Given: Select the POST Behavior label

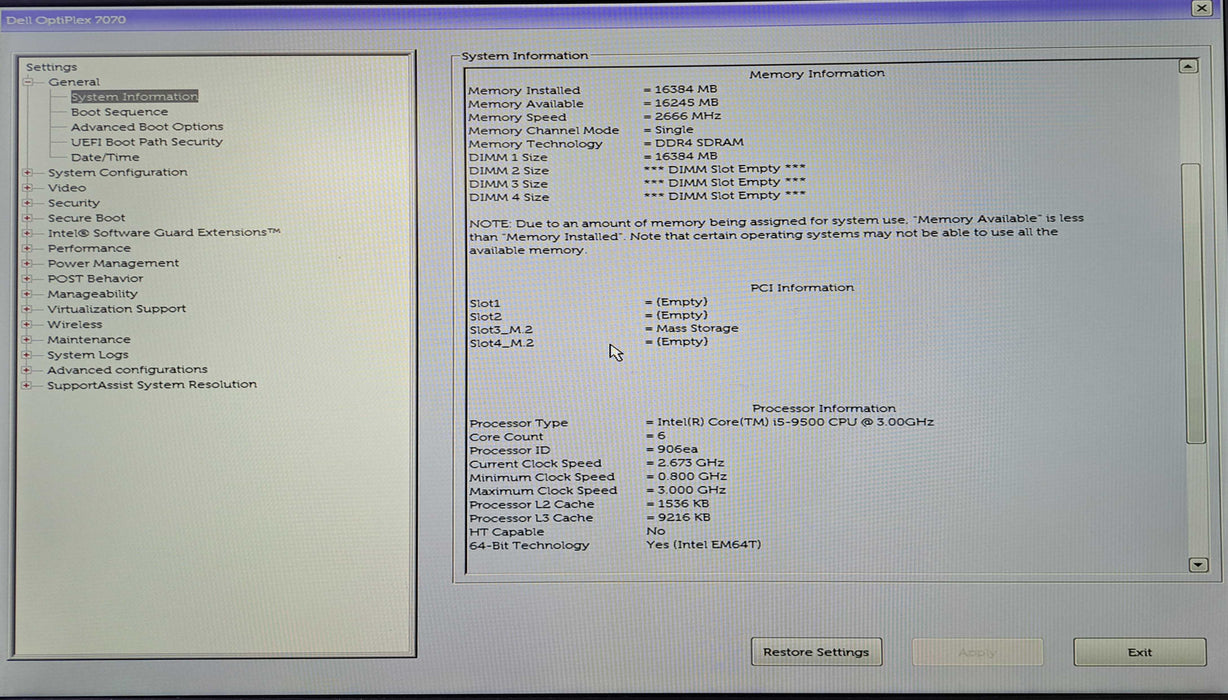Looking at the screenshot, I should [95, 279].
